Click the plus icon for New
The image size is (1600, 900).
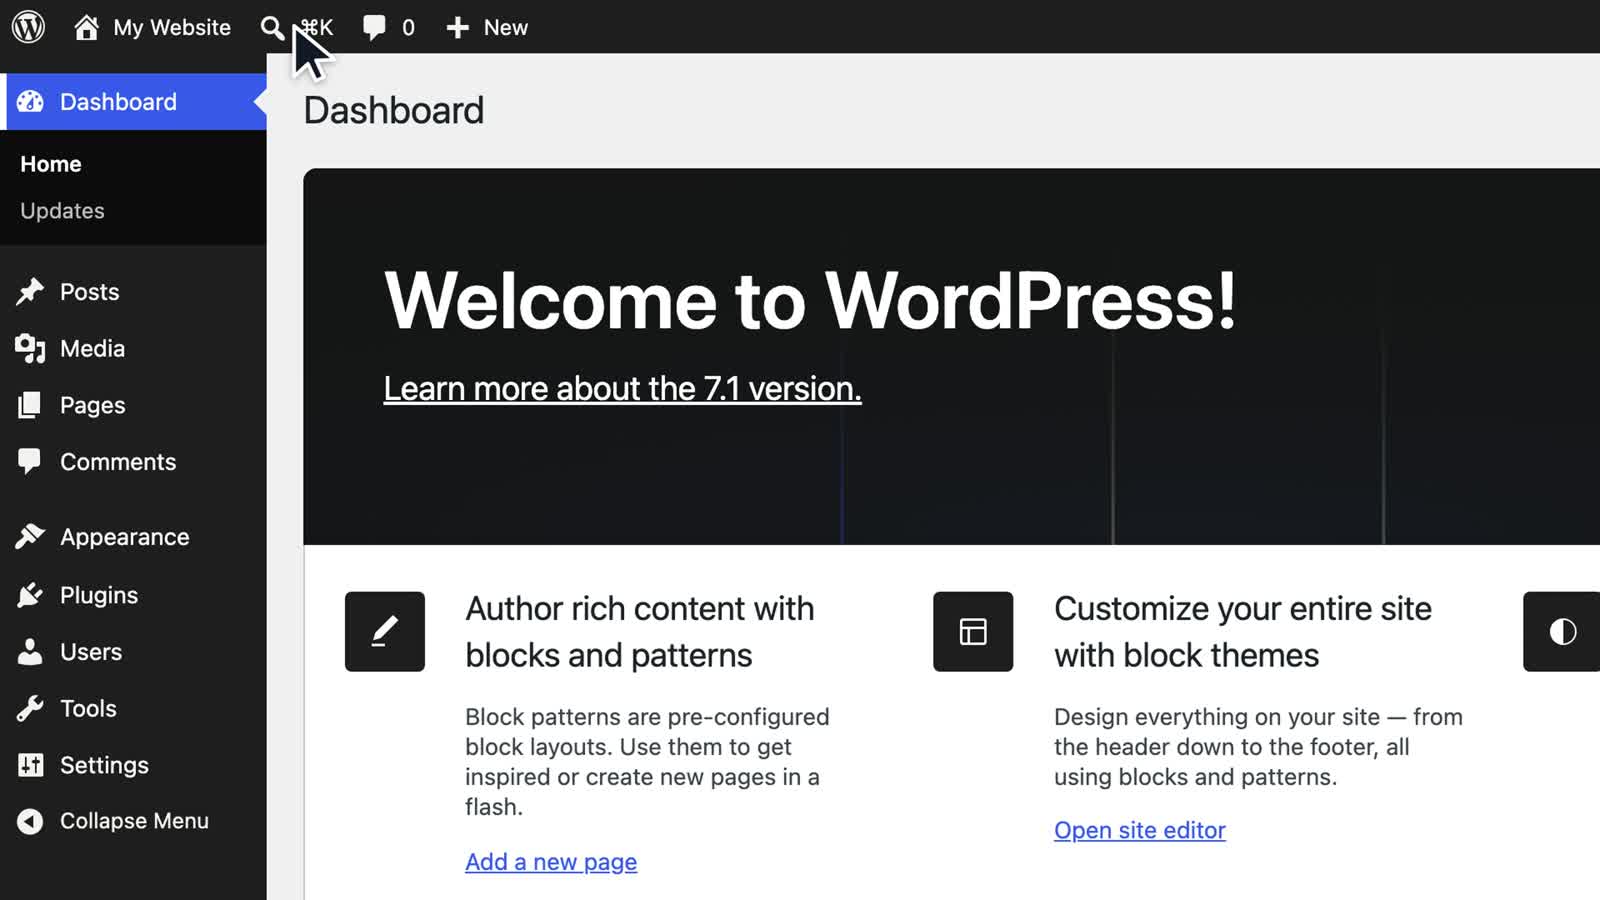457,27
